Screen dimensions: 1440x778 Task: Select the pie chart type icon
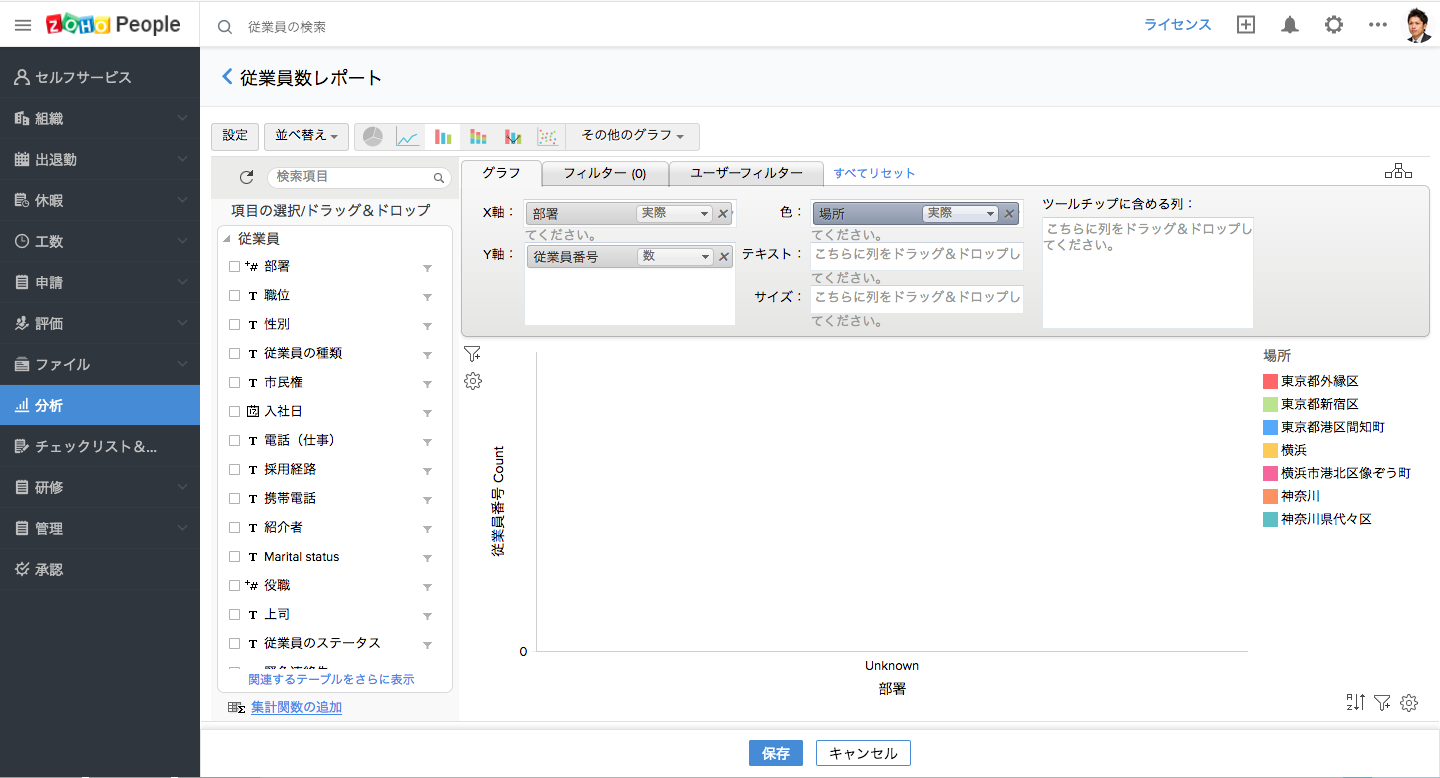click(373, 137)
